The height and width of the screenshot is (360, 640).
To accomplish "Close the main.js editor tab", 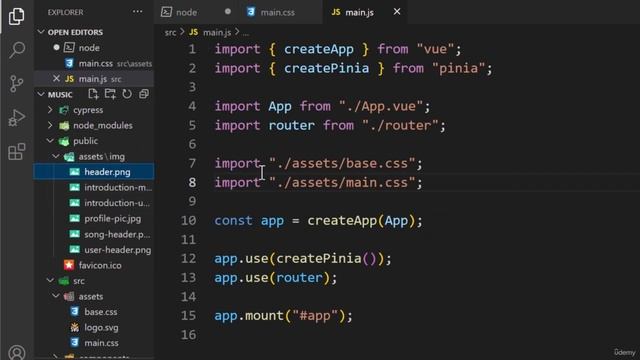I will click(x=397, y=12).
